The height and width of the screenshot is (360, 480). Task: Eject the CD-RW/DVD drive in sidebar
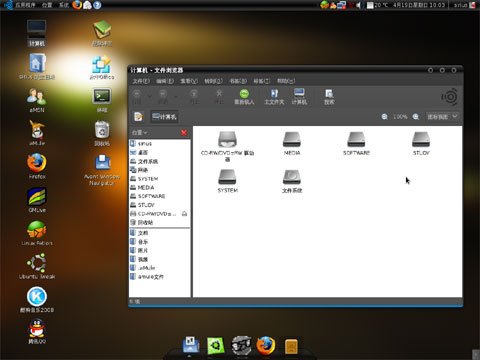[x=184, y=214]
